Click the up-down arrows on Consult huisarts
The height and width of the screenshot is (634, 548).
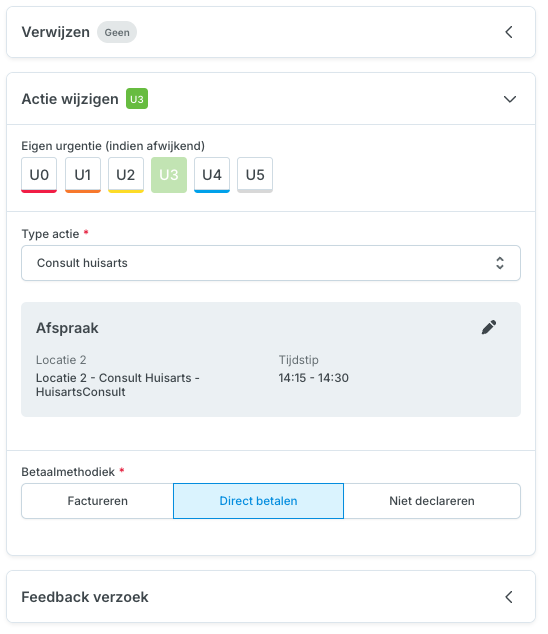500,263
